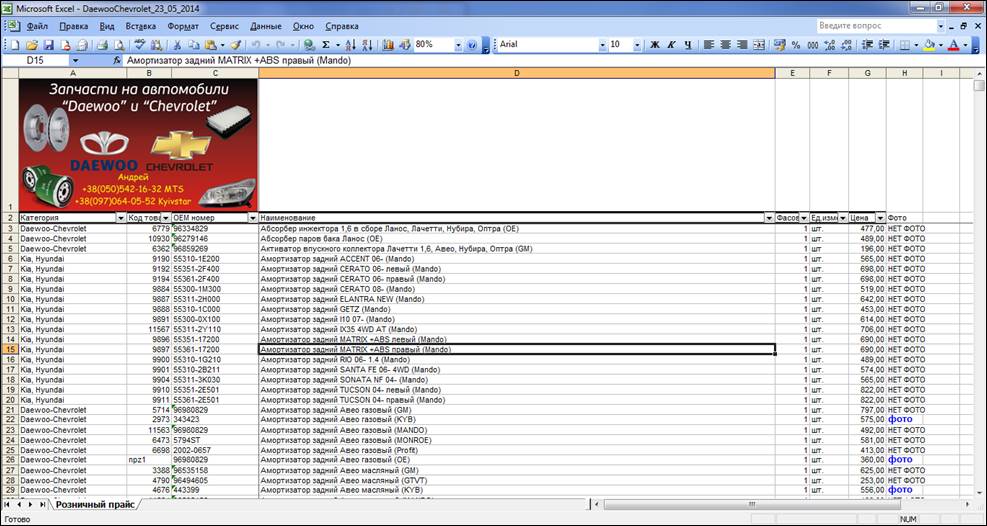Align text right in the formatting toolbar
Image resolution: width=987 pixels, height=526 pixels.
pyautogui.click(x=742, y=45)
